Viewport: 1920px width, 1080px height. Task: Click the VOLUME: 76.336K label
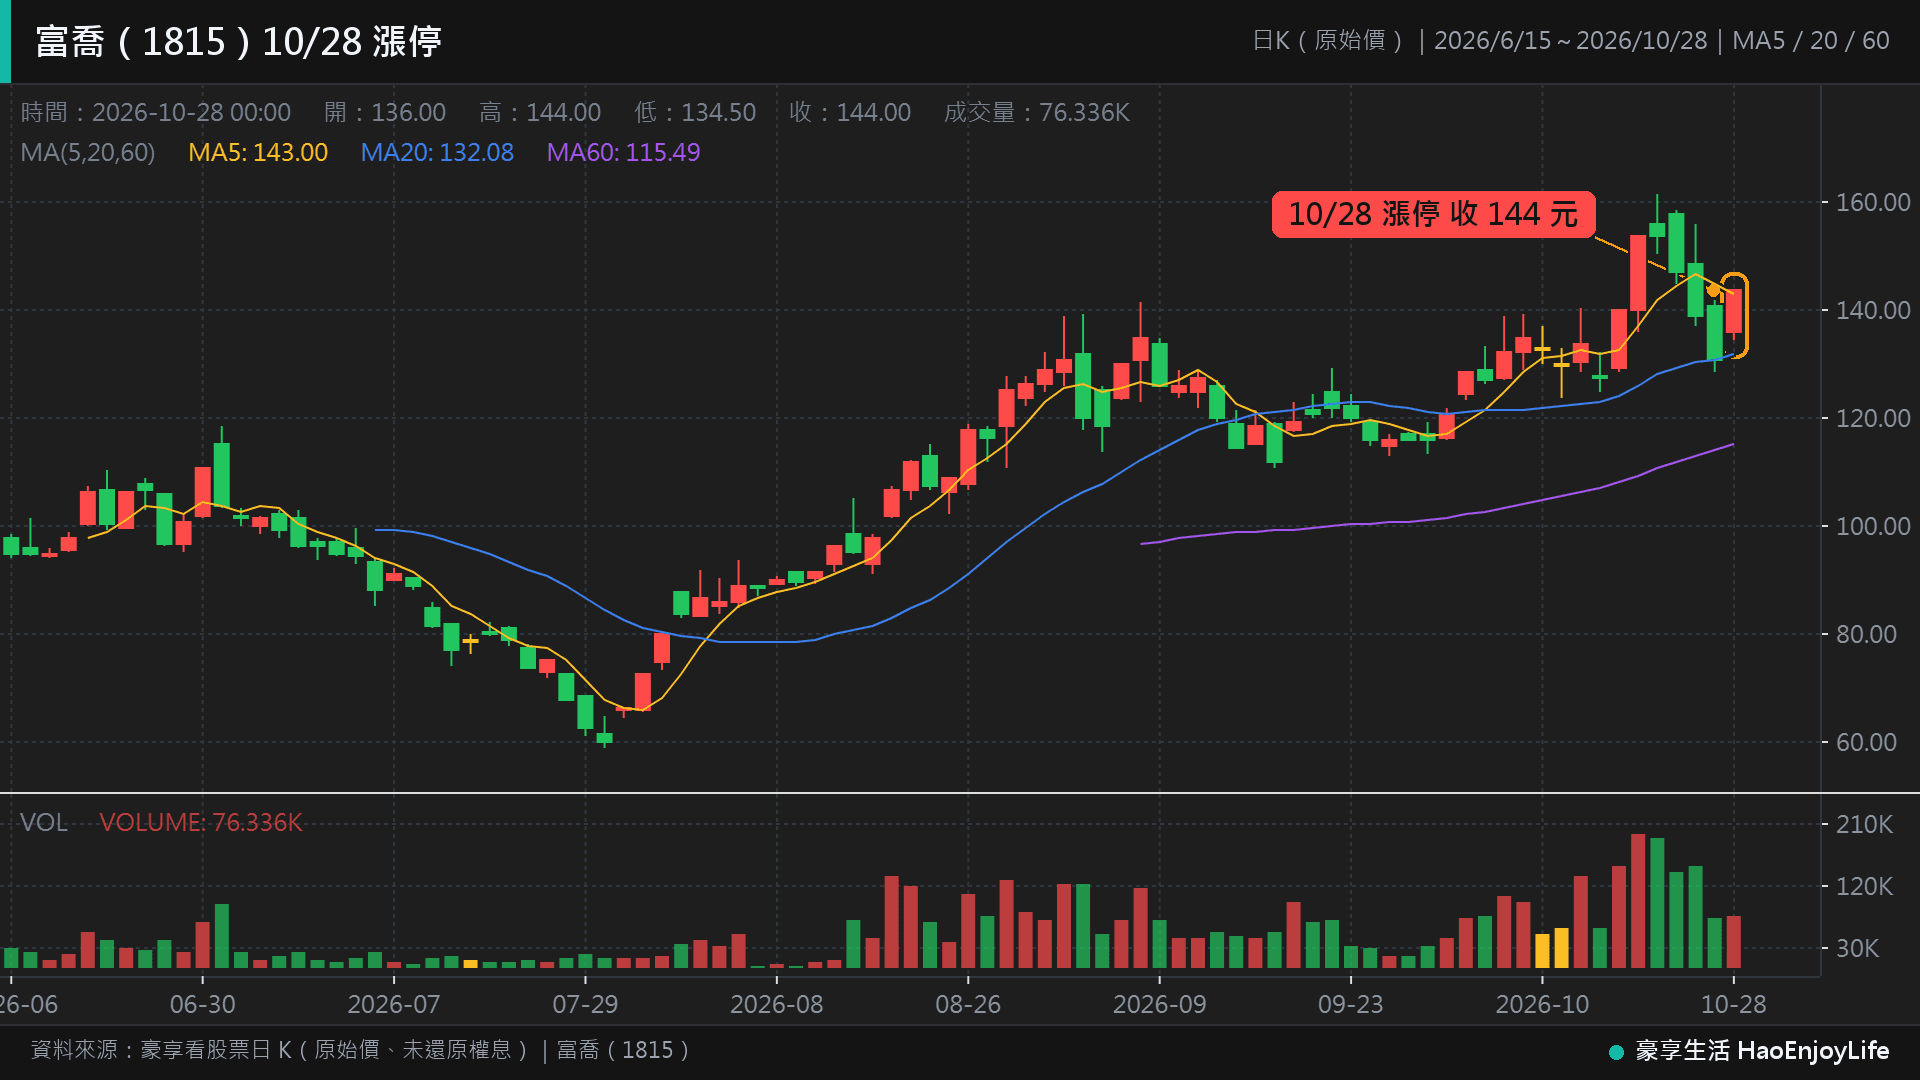[x=200, y=822]
